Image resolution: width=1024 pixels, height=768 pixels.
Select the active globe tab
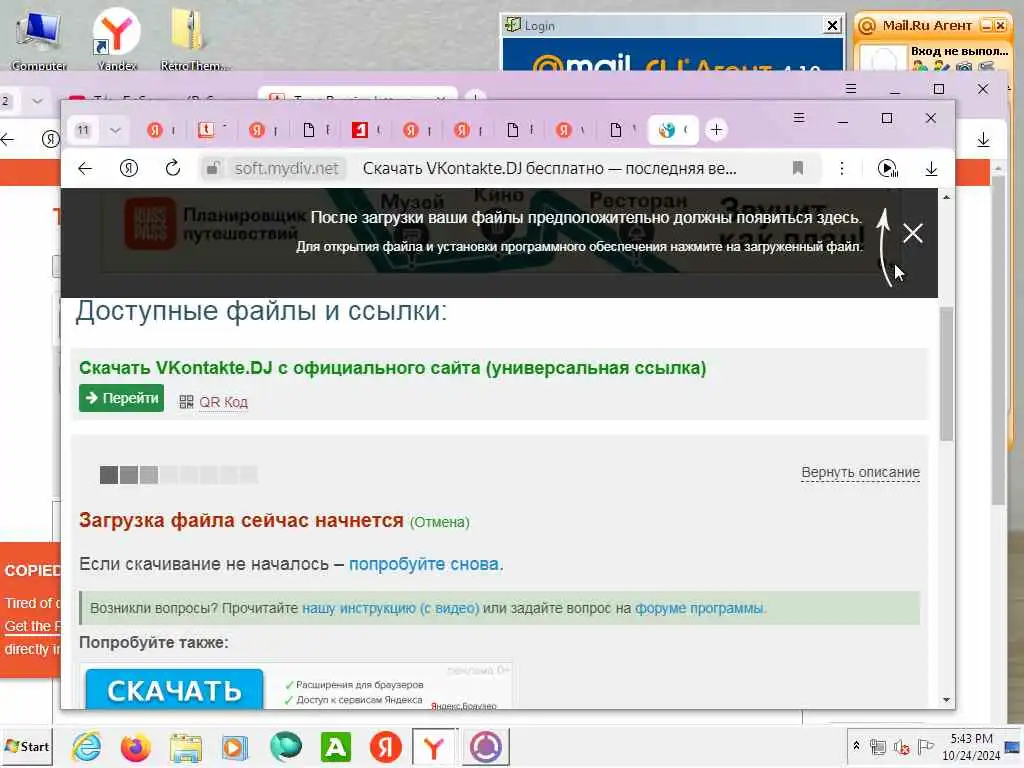coord(673,130)
